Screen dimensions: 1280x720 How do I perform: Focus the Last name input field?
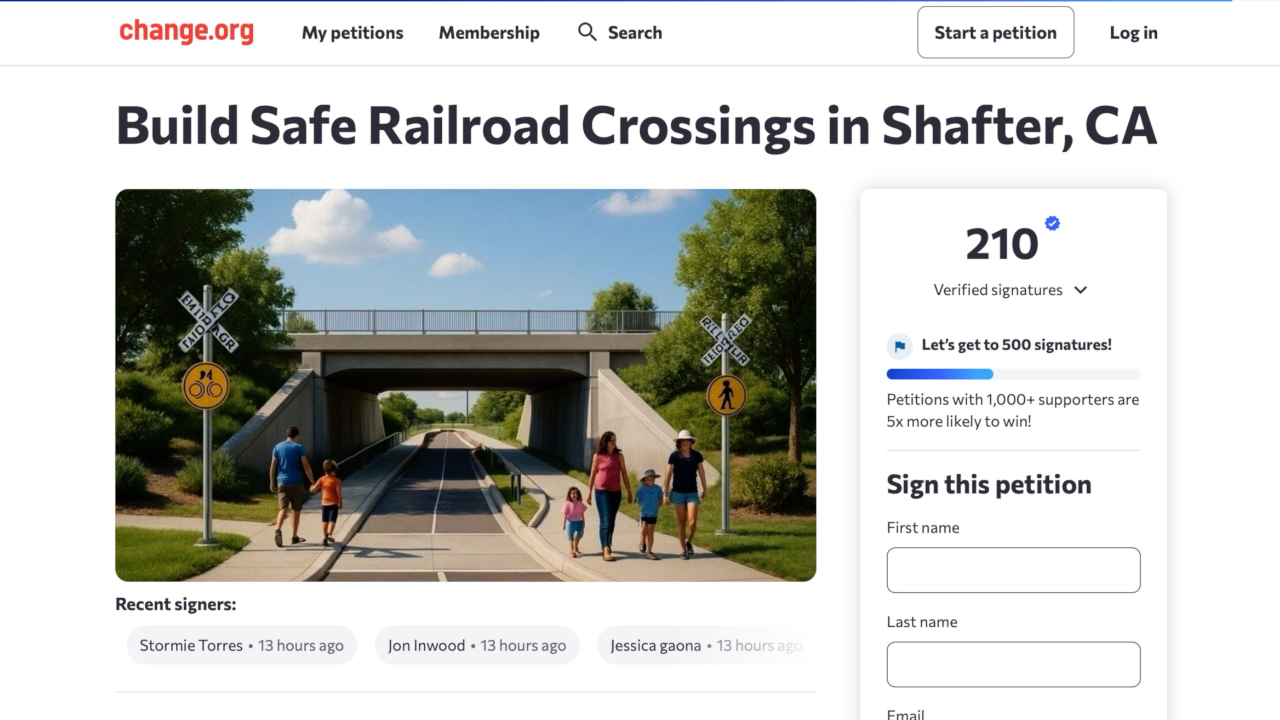coord(1013,664)
